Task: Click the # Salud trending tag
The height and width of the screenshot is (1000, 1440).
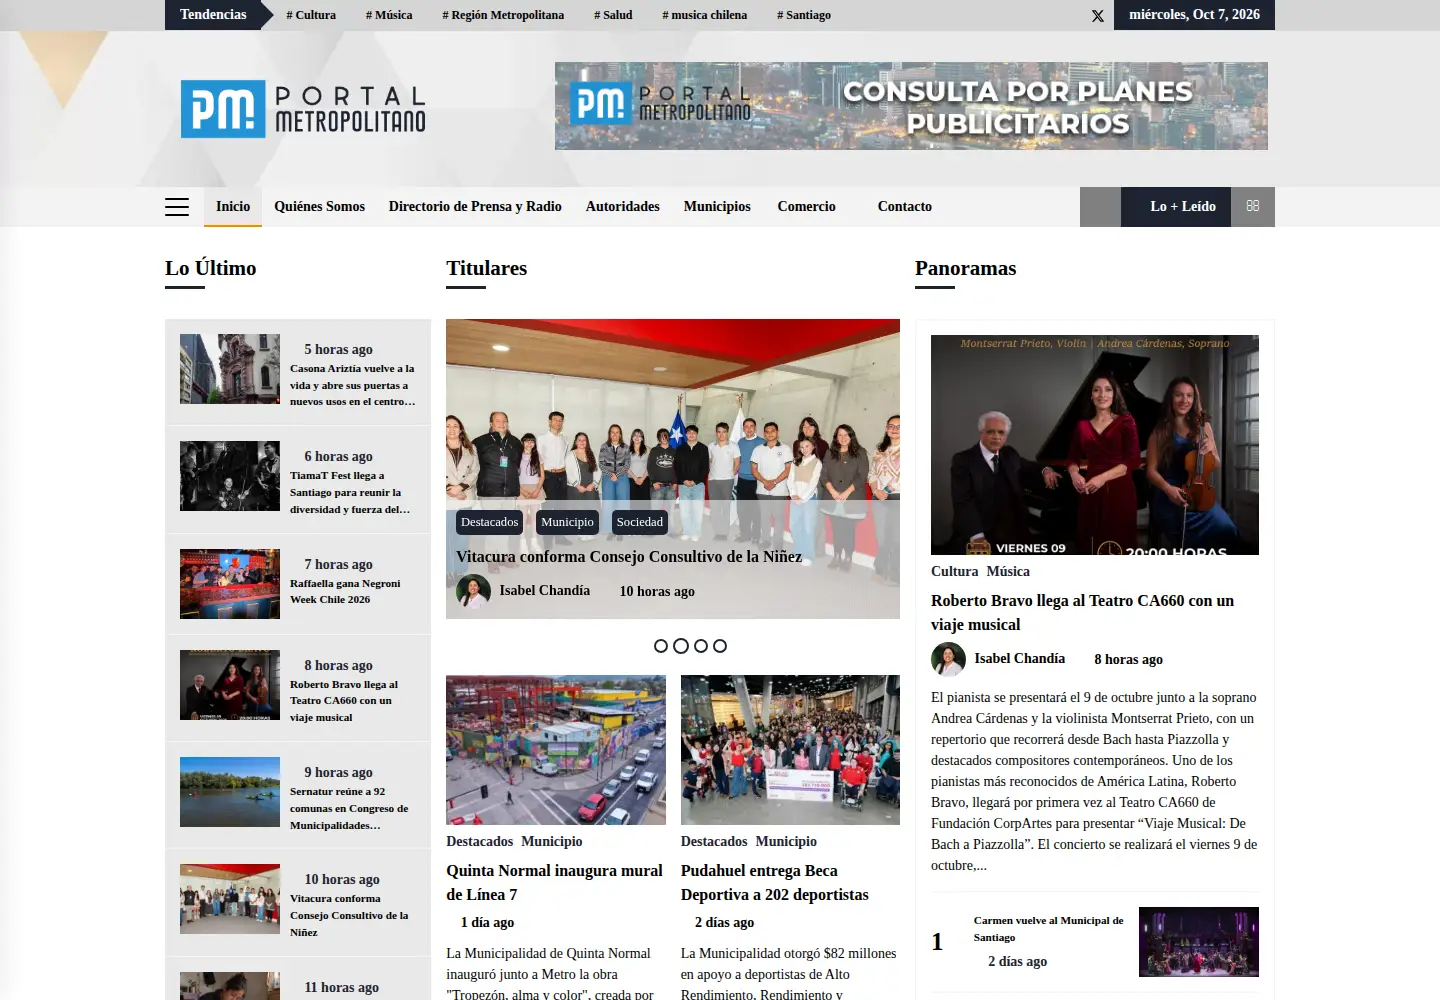Action: coord(613,15)
